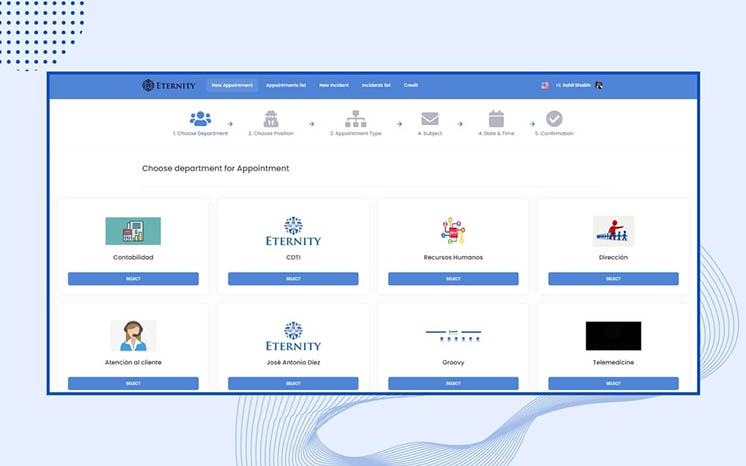746x466 pixels.
Task: Open the New Appointment tab
Action: [x=232, y=85]
